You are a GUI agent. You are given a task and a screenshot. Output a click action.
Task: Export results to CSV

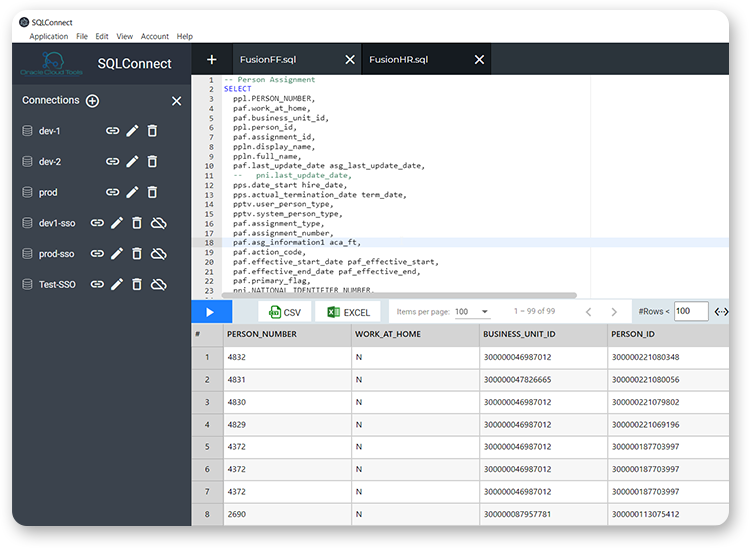(x=285, y=312)
